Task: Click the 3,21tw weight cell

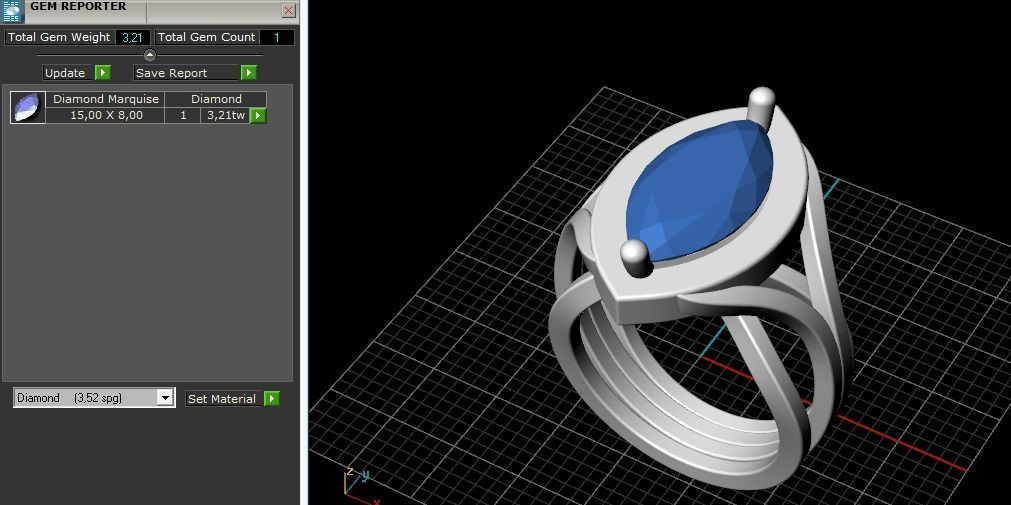Action: point(226,115)
